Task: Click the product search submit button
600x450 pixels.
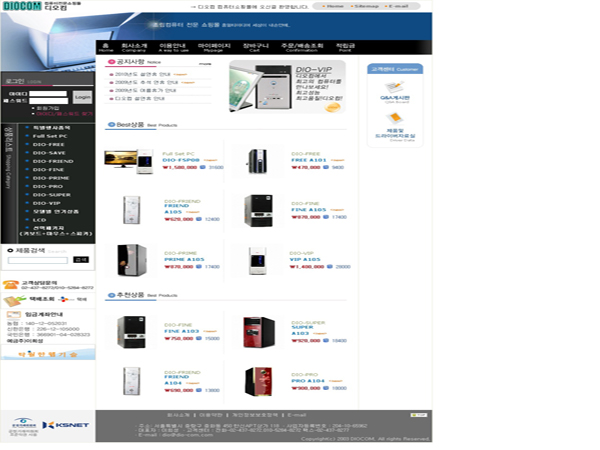Action: 81,259
